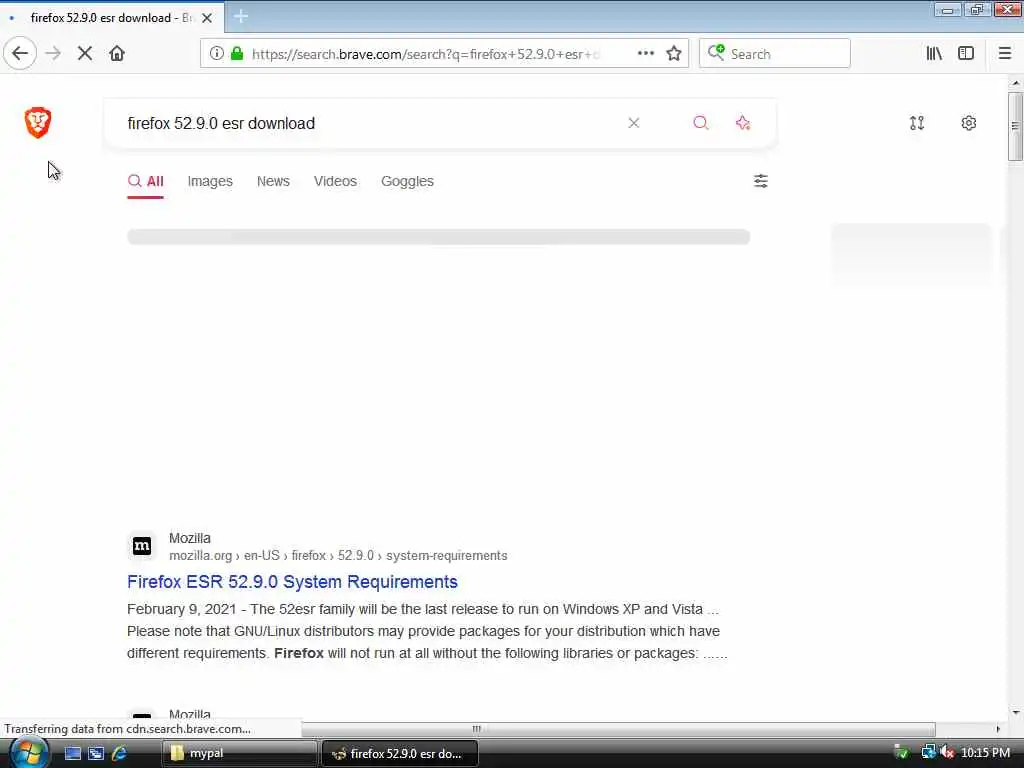
Task: Switch to the Goggles tab
Action: click(407, 181)
